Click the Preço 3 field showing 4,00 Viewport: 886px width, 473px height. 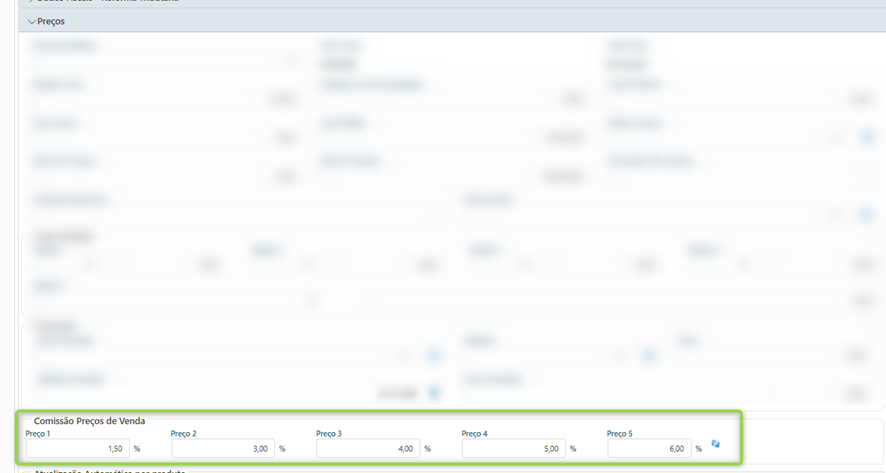367,449
